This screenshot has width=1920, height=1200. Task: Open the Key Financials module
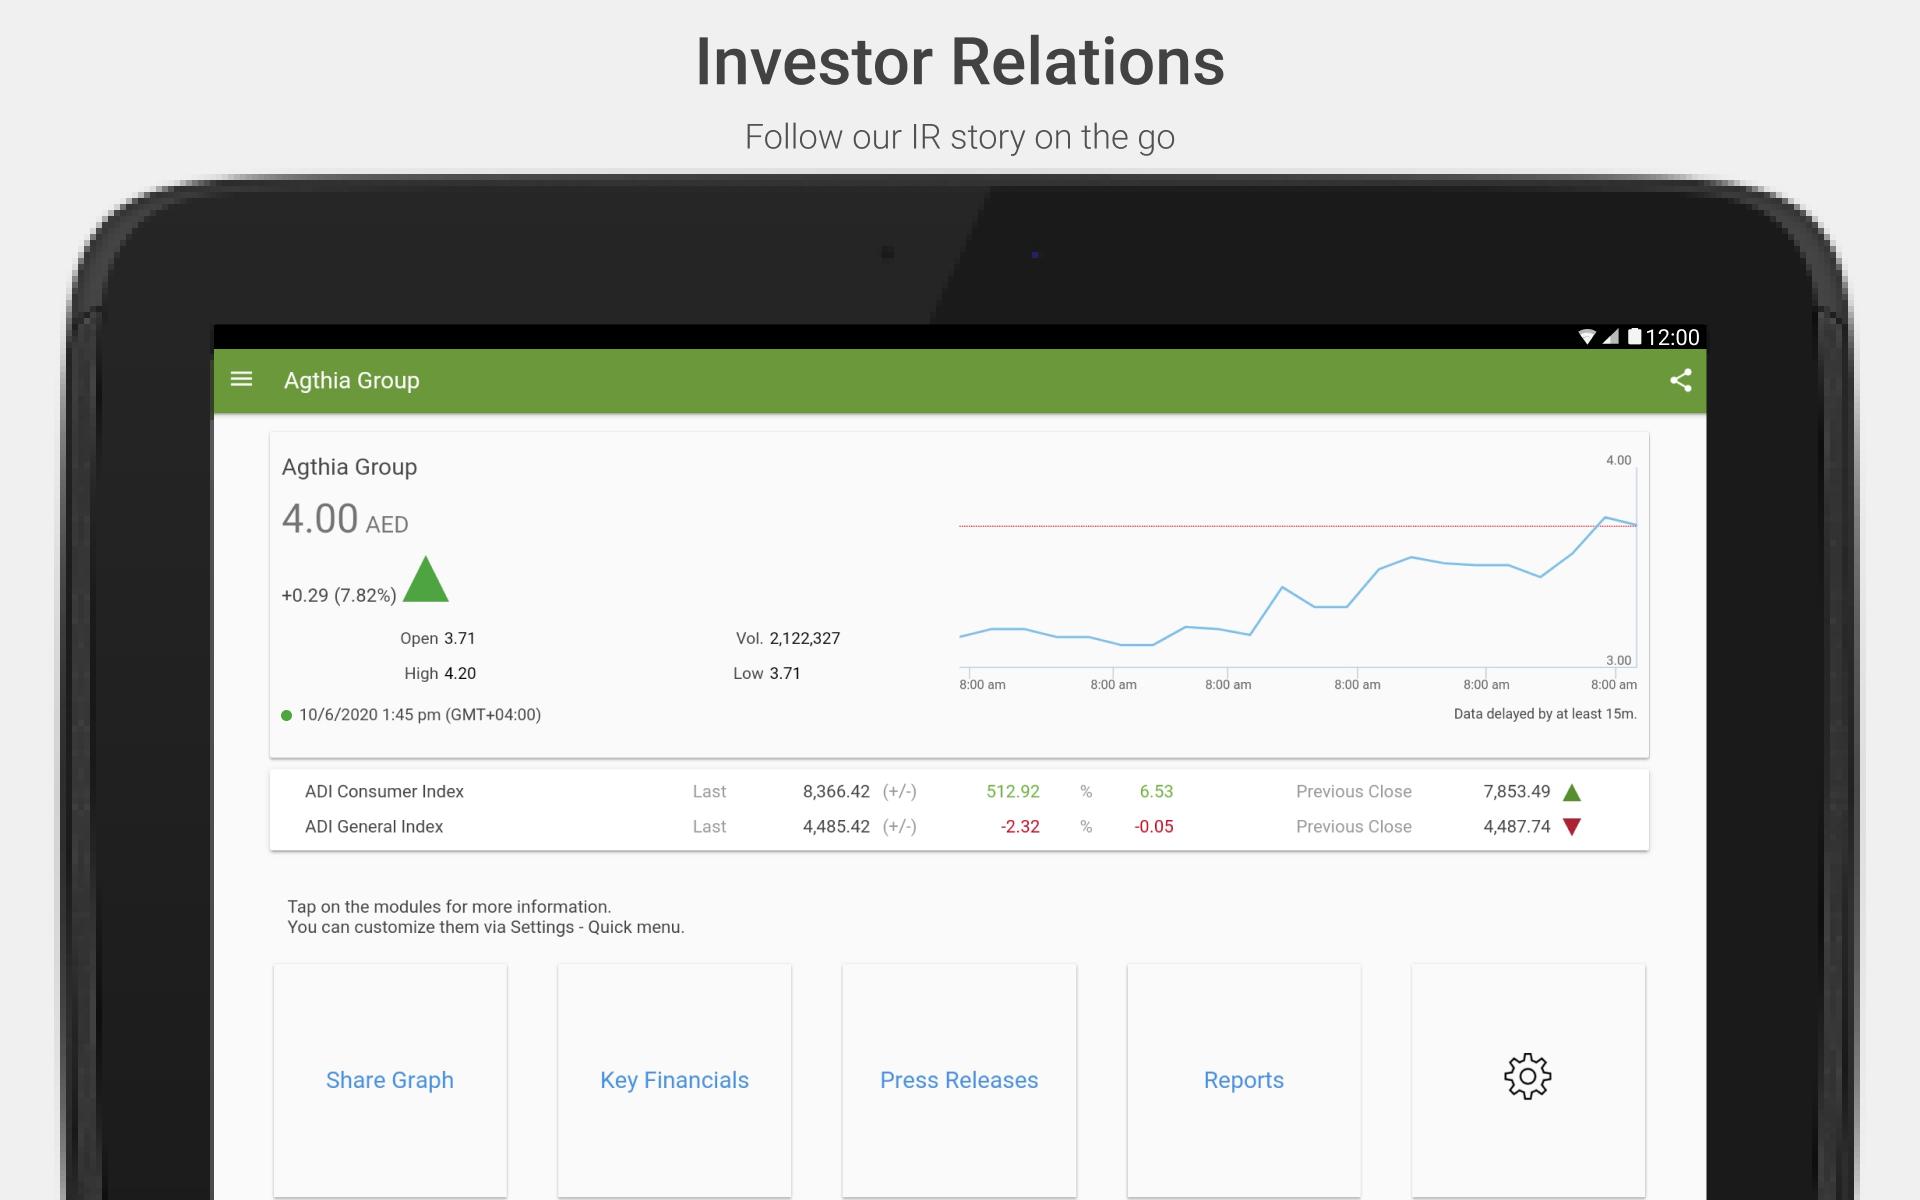(674, 1080)
